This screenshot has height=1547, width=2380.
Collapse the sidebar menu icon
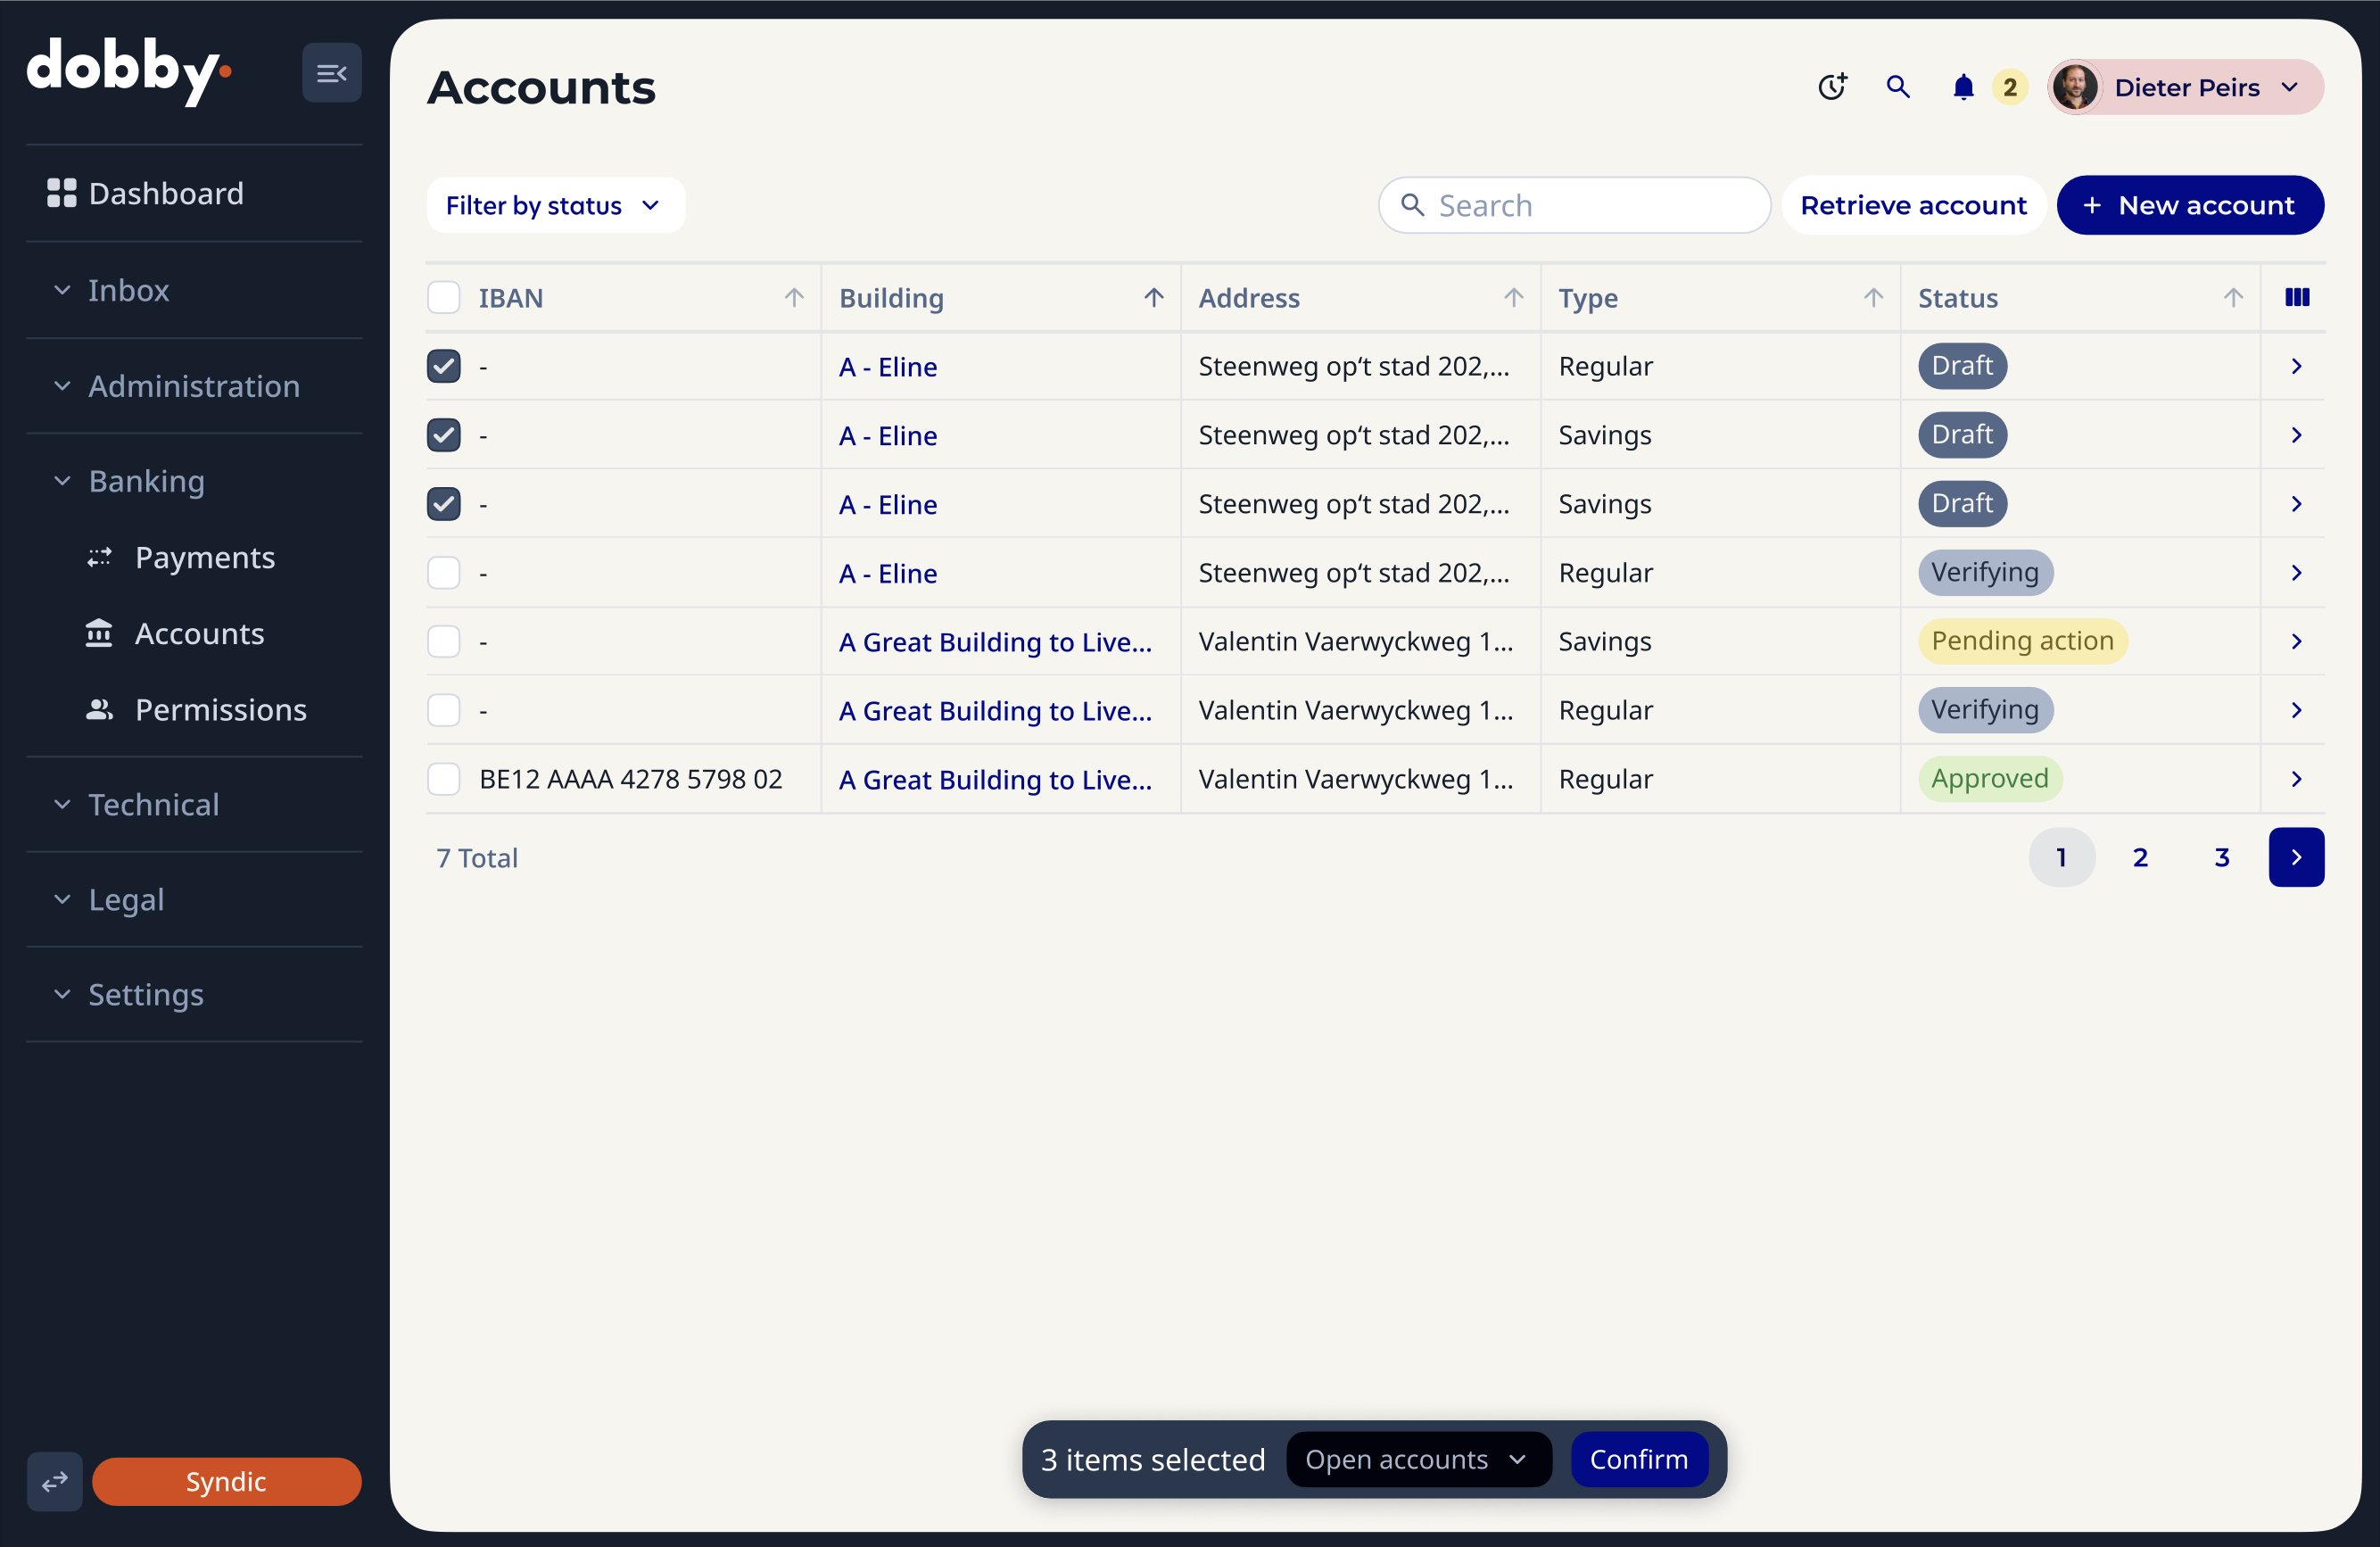click(331, 73)
